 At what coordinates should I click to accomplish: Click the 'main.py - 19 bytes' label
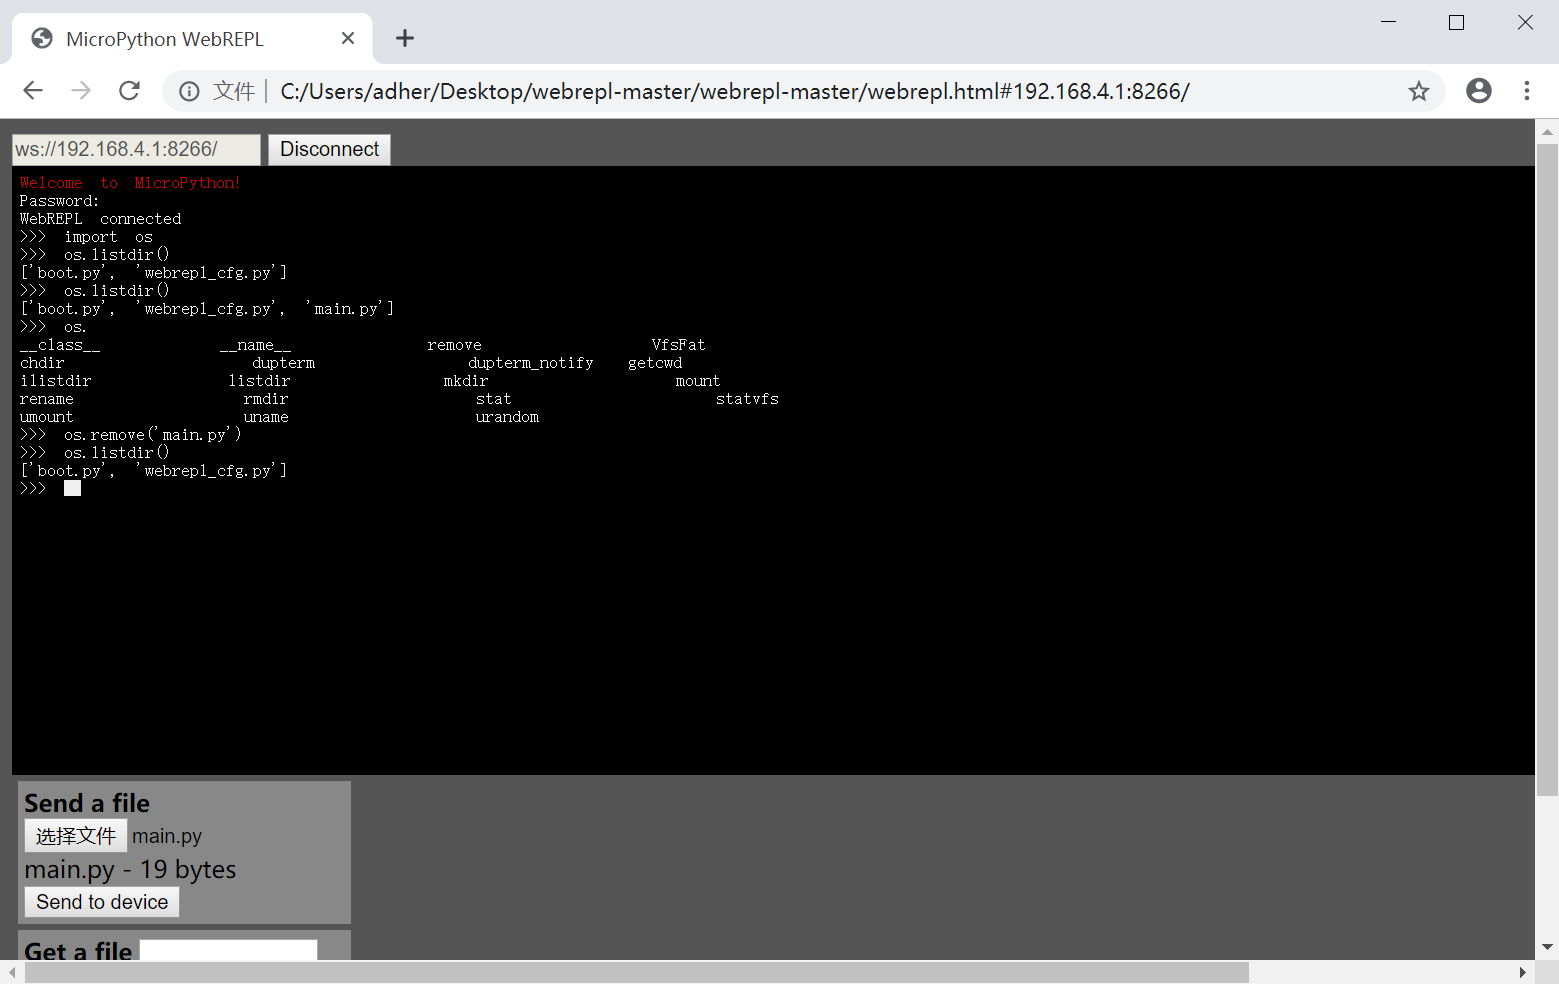(130, 869)
